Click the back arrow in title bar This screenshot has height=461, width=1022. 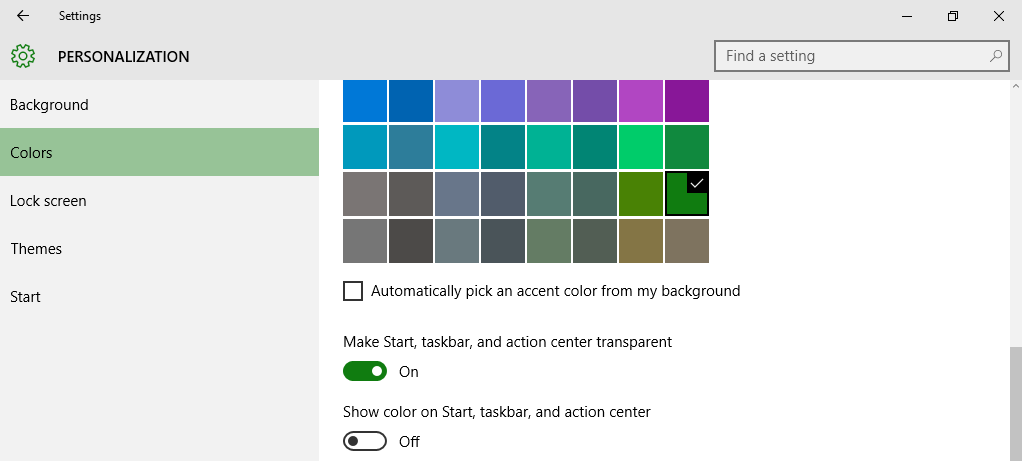23,16
